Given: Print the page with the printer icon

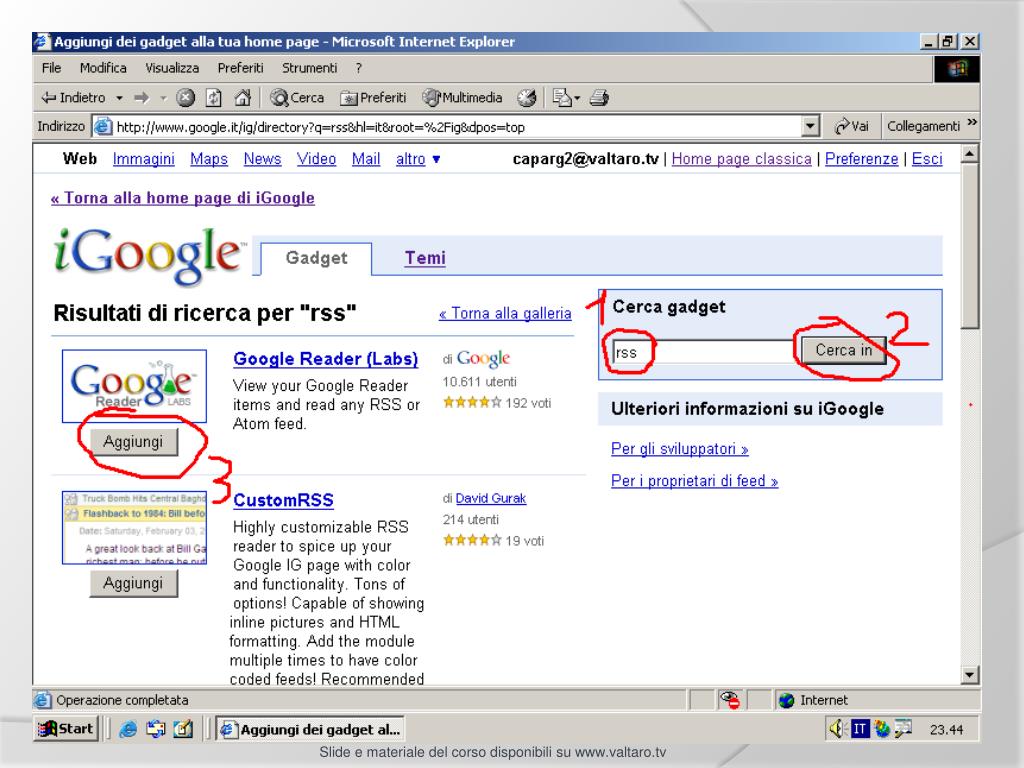Looking at the screenshot, I should tap(599, 98).
